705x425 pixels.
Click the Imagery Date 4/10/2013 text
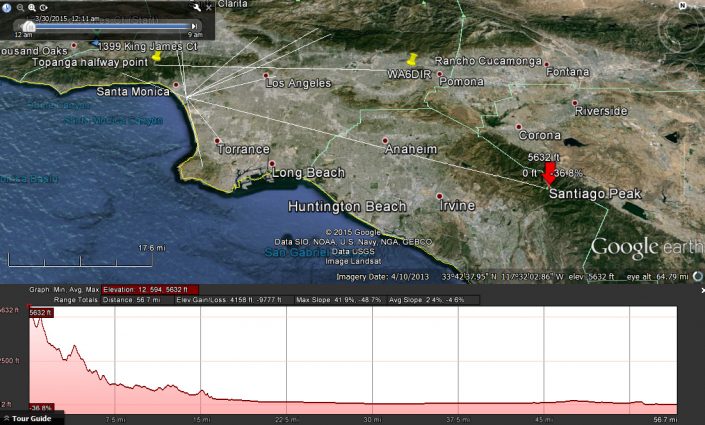[x=382, y=277]
